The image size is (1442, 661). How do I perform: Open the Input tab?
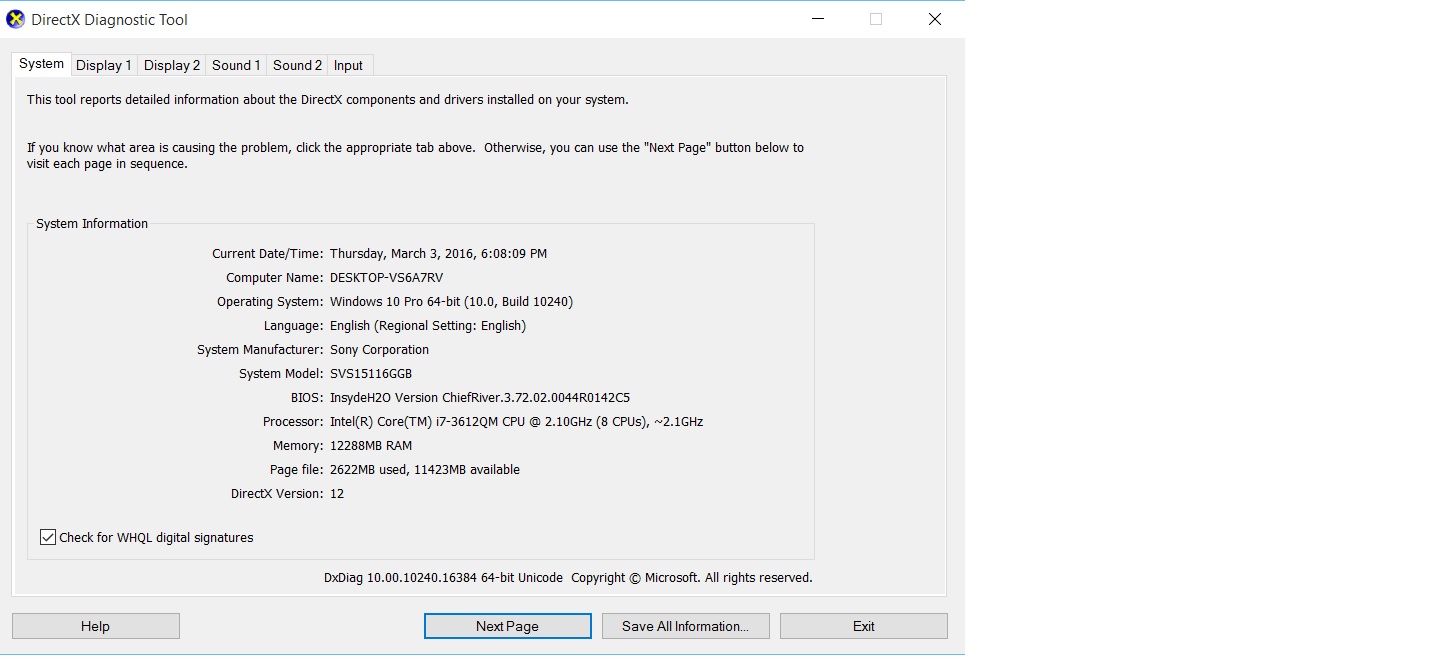tap(348, 65)
